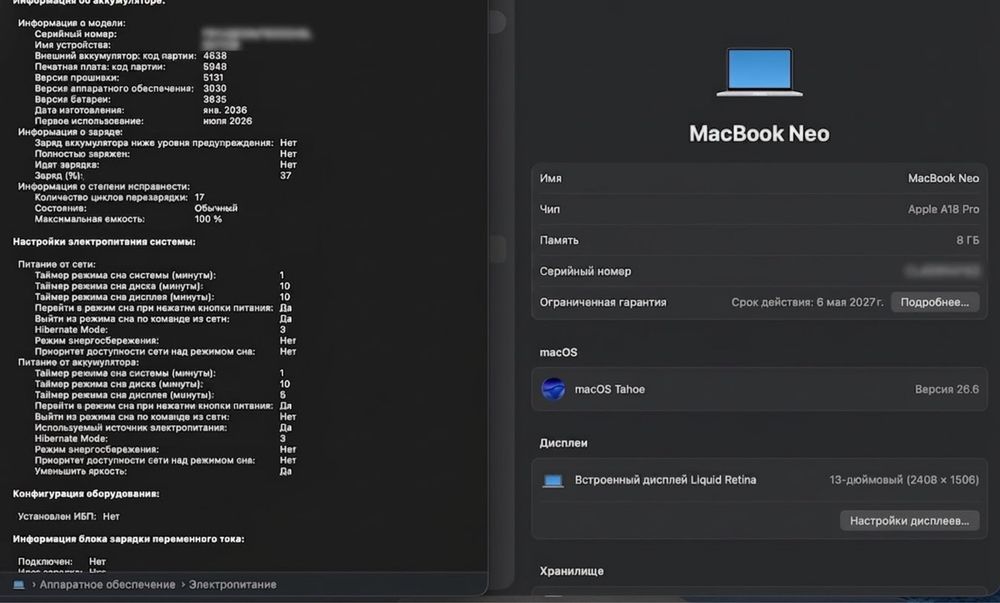
Task: Click the Полностью заряжен row
Action: 165,154
